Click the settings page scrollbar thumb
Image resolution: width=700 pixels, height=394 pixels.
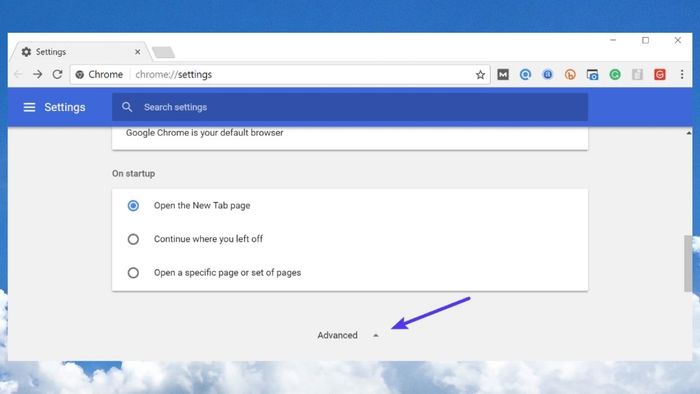tap(688, 263)
